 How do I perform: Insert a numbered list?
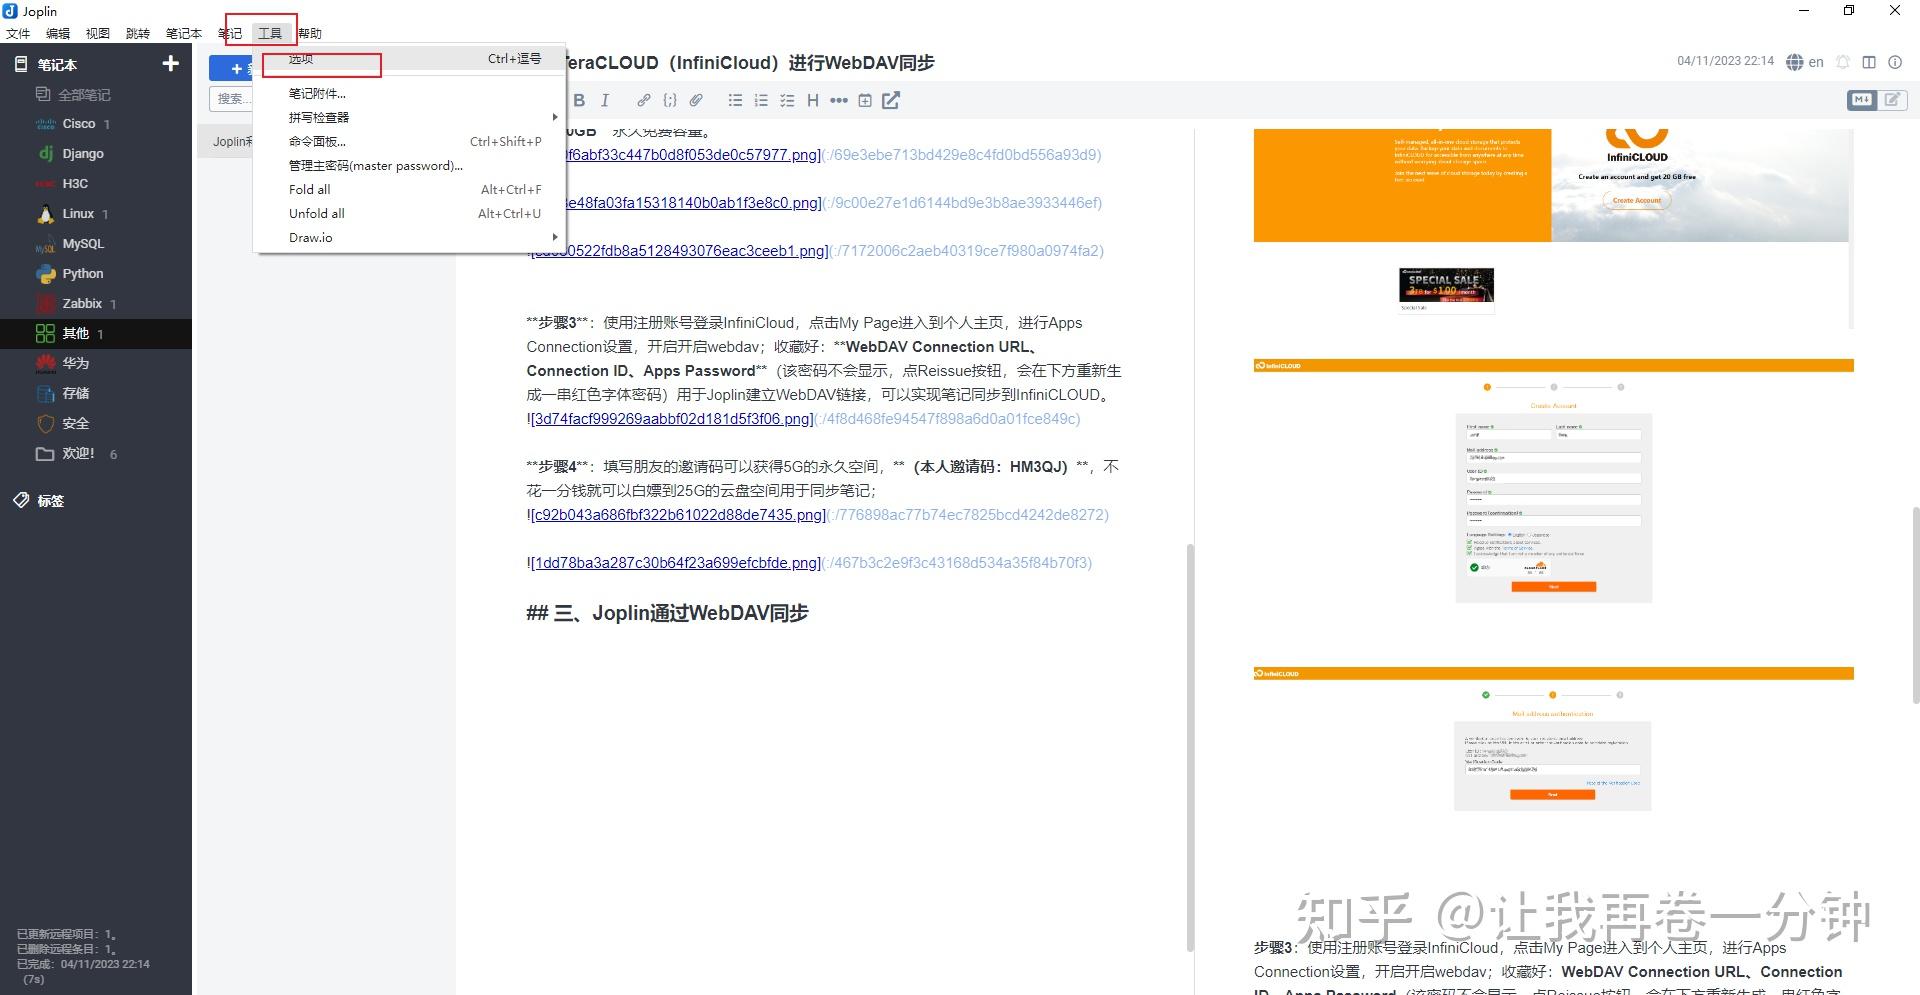coord(761,100)
